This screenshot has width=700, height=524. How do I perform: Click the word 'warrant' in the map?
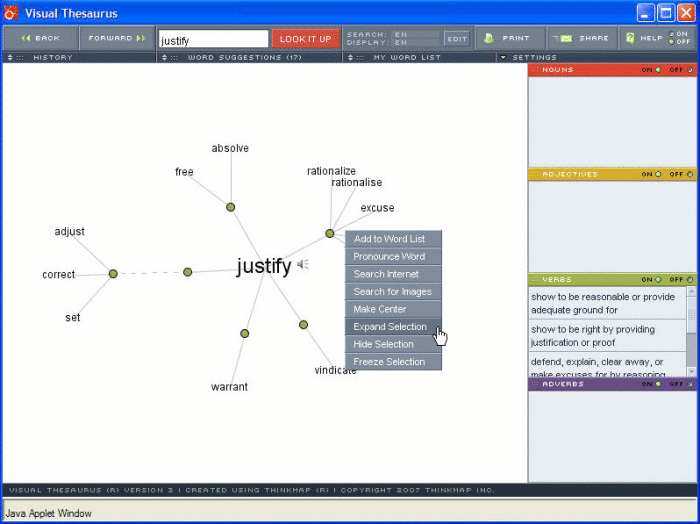[x=229, y=387]
